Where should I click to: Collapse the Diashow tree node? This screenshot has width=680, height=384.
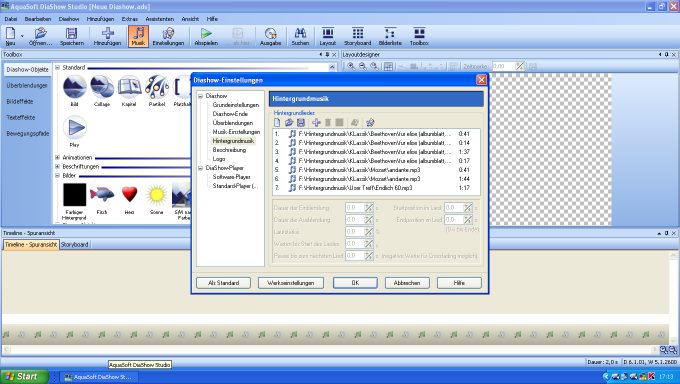200,96
